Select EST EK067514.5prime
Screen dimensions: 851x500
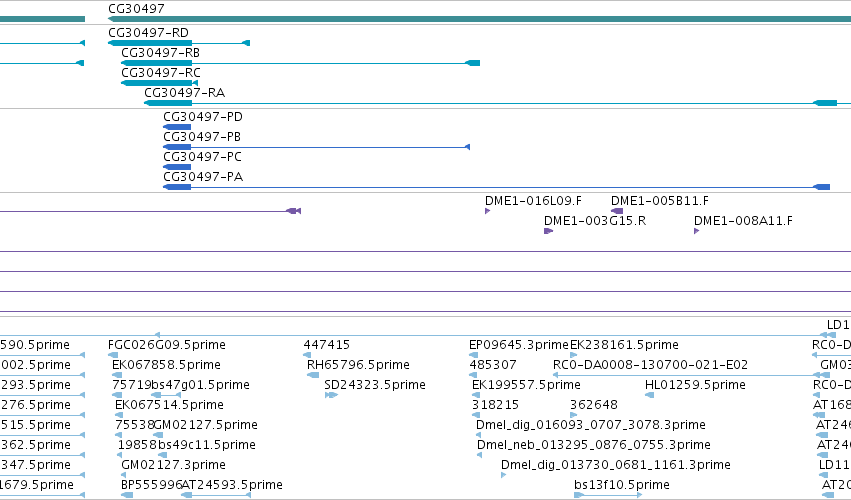(x=169, y=405)
